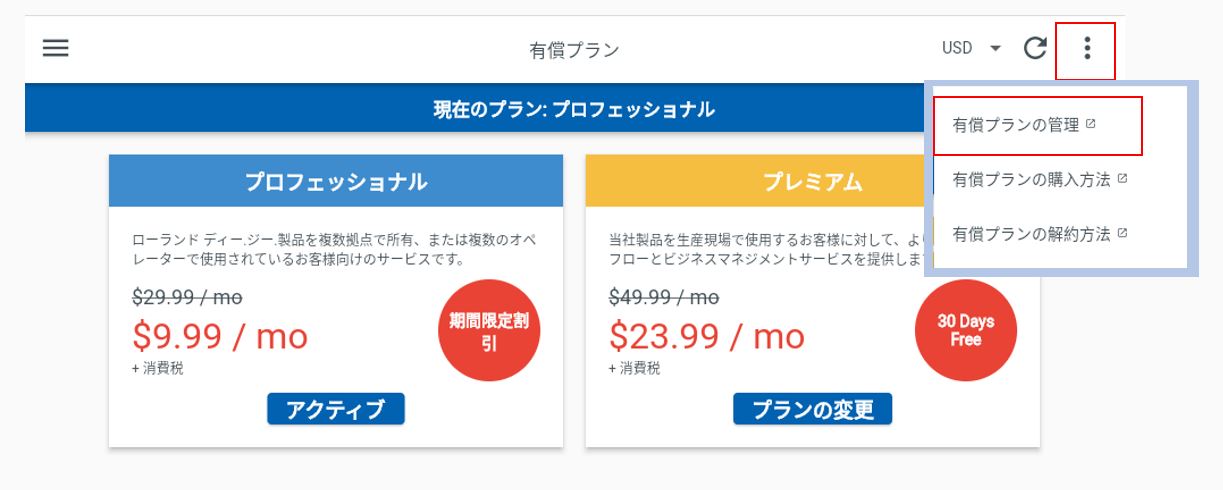Screen dimensions: 1223x490
Task: Click the プロフェッショナル plan card header
Action: (x=336, y=181)
